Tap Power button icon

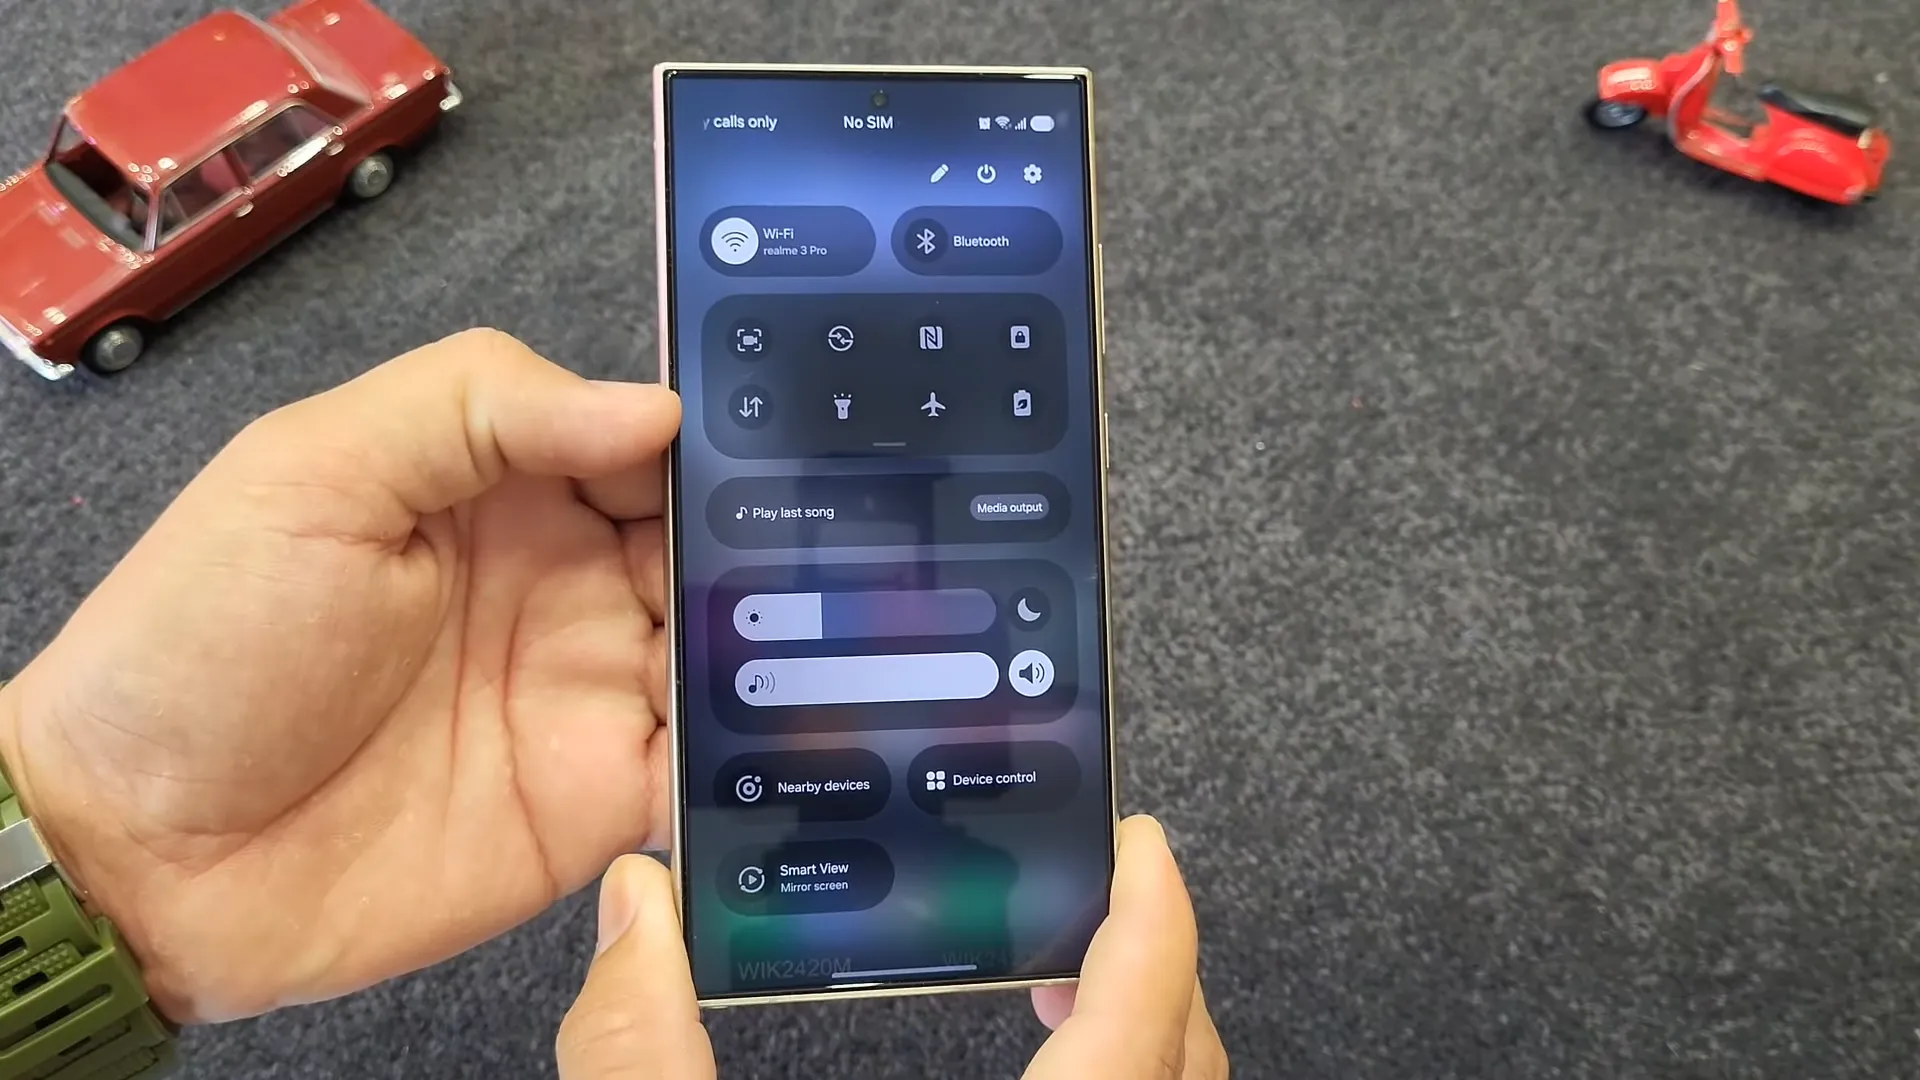(986, 174)
